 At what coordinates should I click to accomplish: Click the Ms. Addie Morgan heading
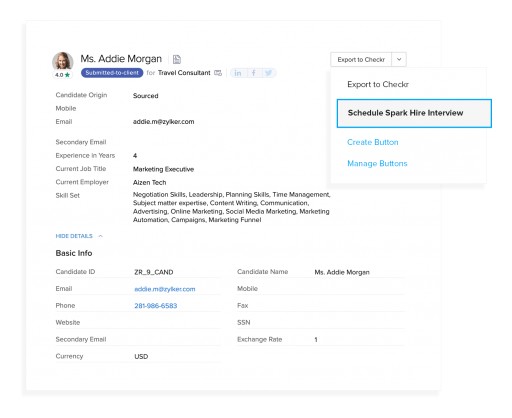(x=121, y=59)
